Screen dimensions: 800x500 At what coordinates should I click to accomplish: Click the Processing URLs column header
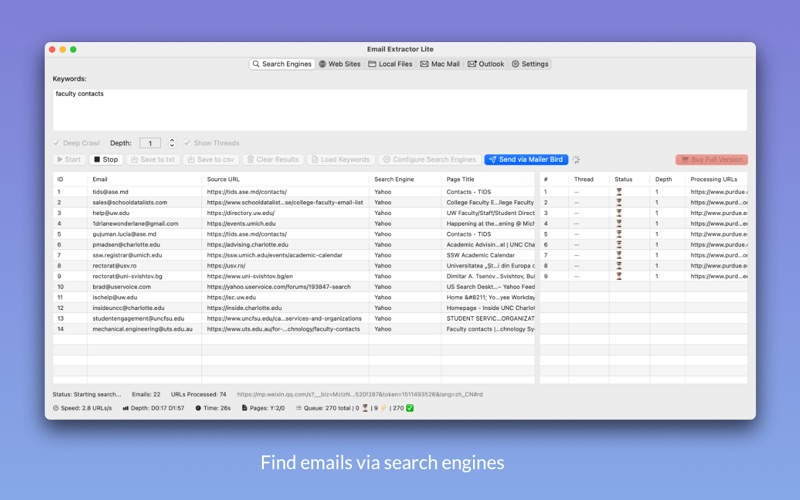point(714,179)
